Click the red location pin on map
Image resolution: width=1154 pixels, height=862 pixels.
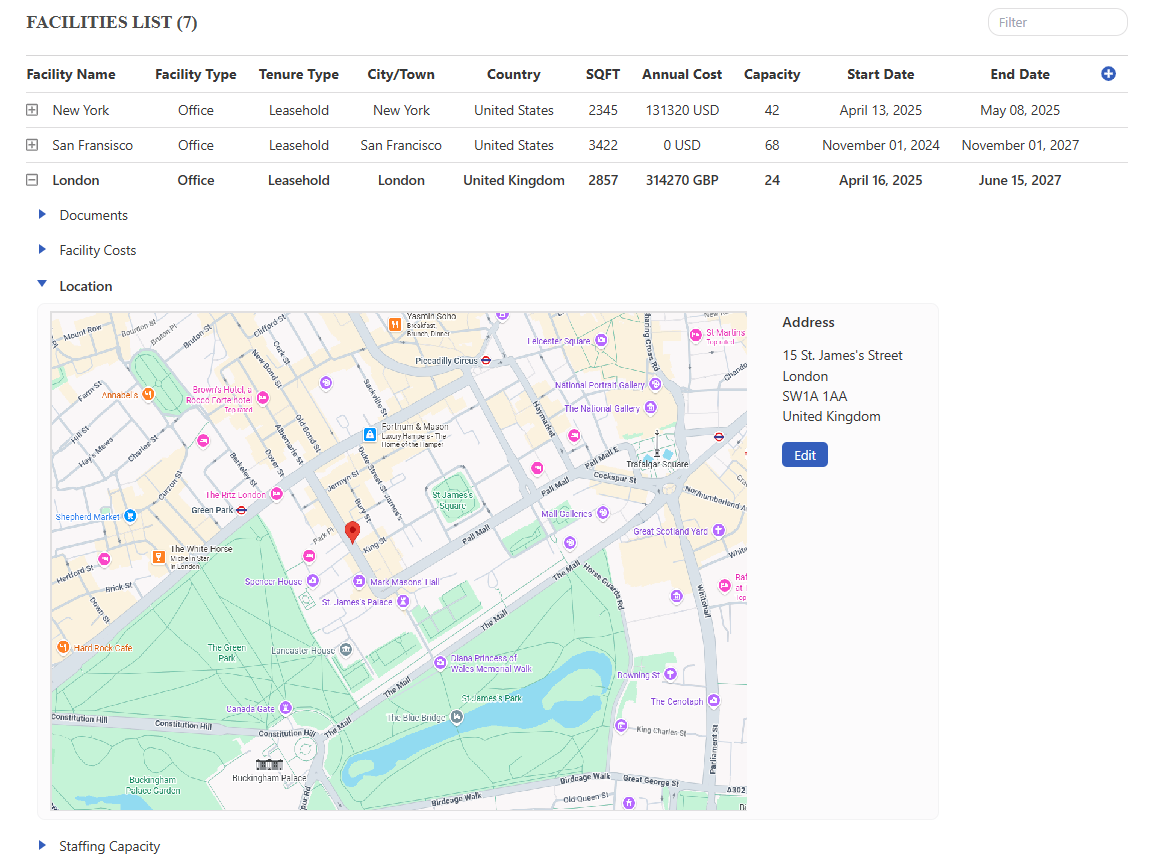pyautogui.click(x=352, y=532)
